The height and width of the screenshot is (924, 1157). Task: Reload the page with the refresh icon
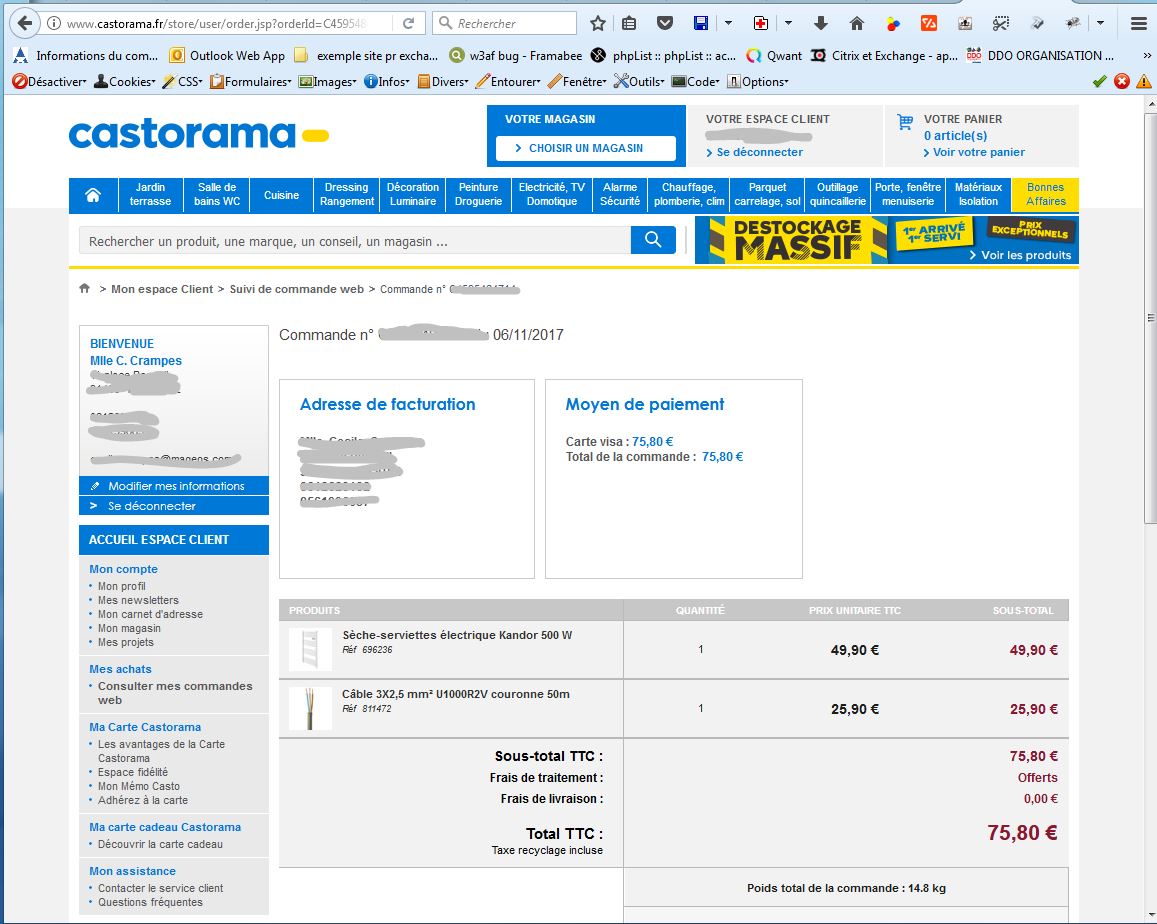409,23
